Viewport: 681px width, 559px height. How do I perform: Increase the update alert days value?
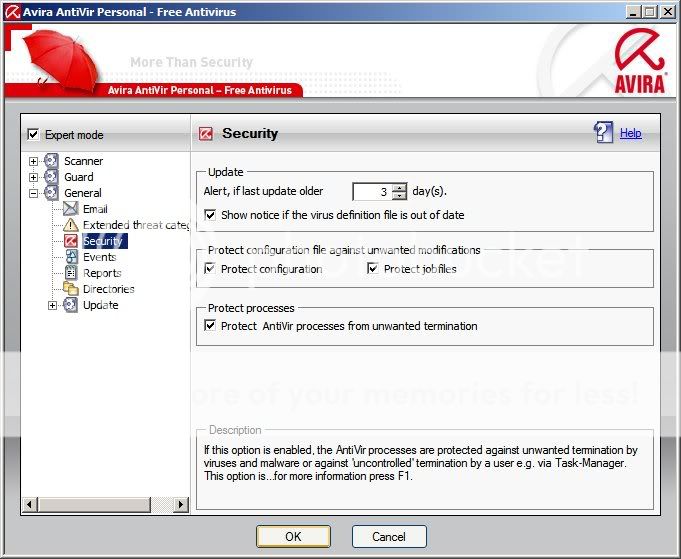click(400, 187)
